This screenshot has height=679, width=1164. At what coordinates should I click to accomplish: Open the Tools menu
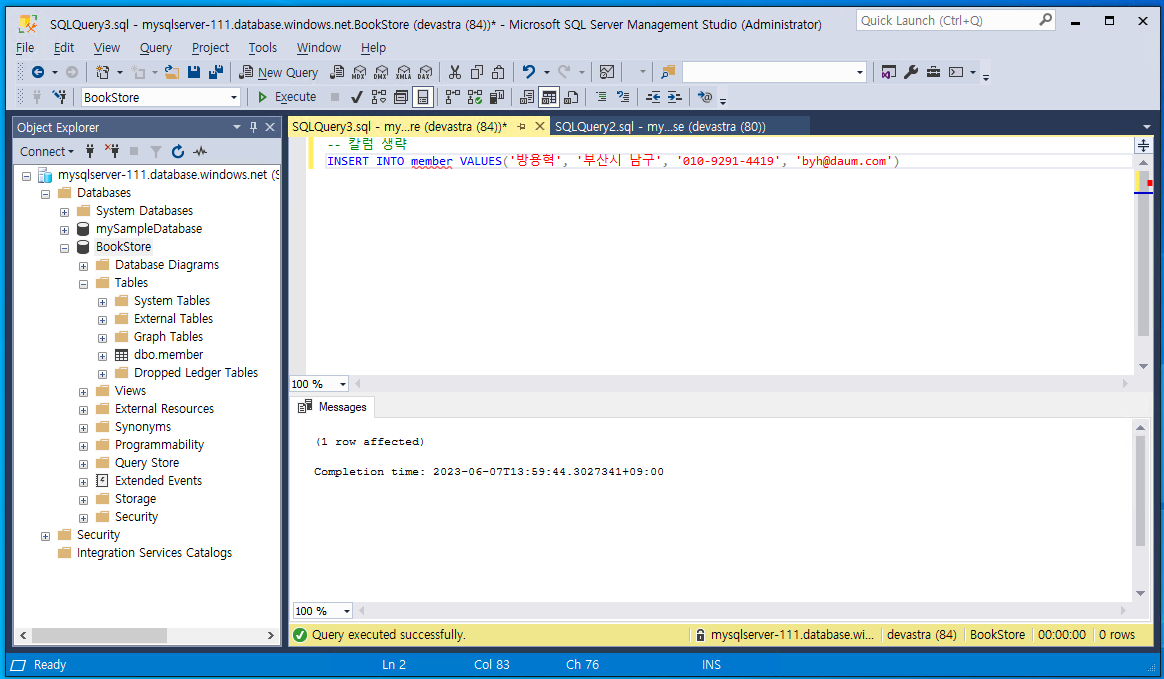(263, 47)
